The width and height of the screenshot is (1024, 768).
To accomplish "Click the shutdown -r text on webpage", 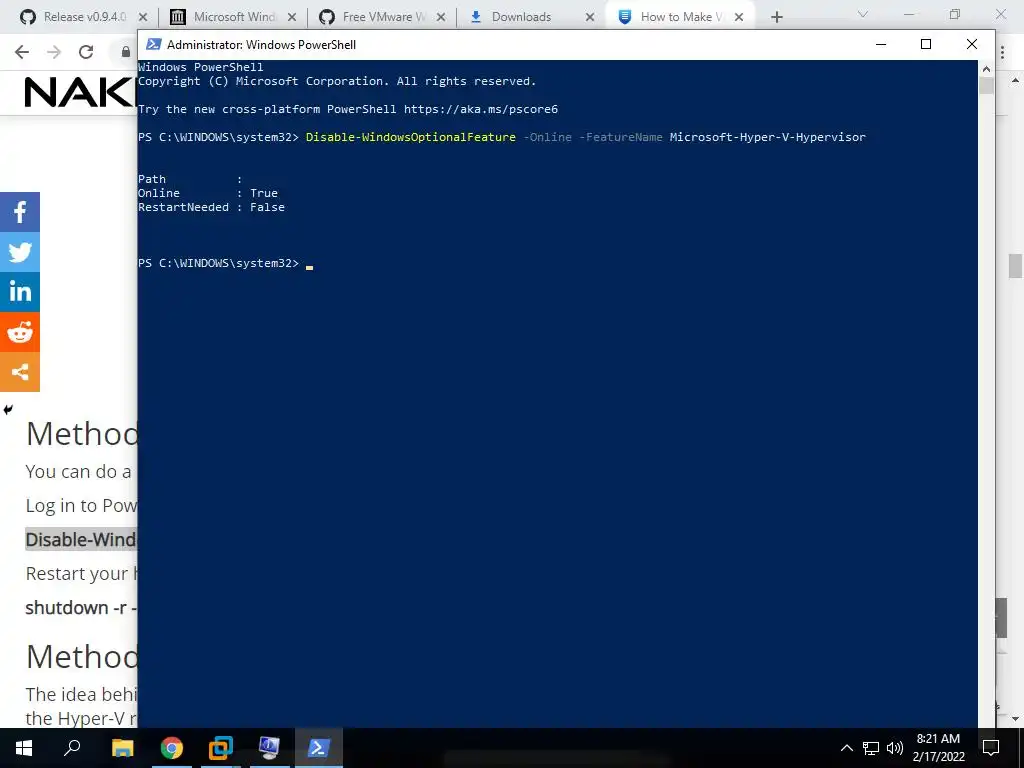I will click(x=81, y=607).
